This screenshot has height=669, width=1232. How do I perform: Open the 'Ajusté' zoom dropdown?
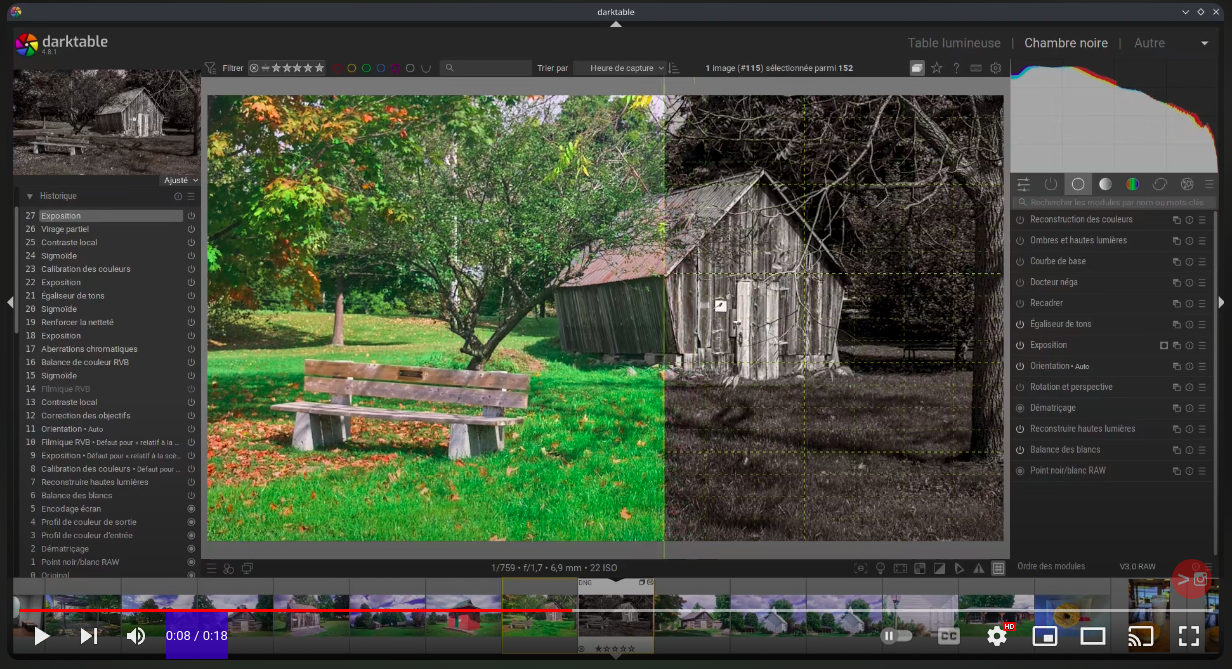(180, 180)
